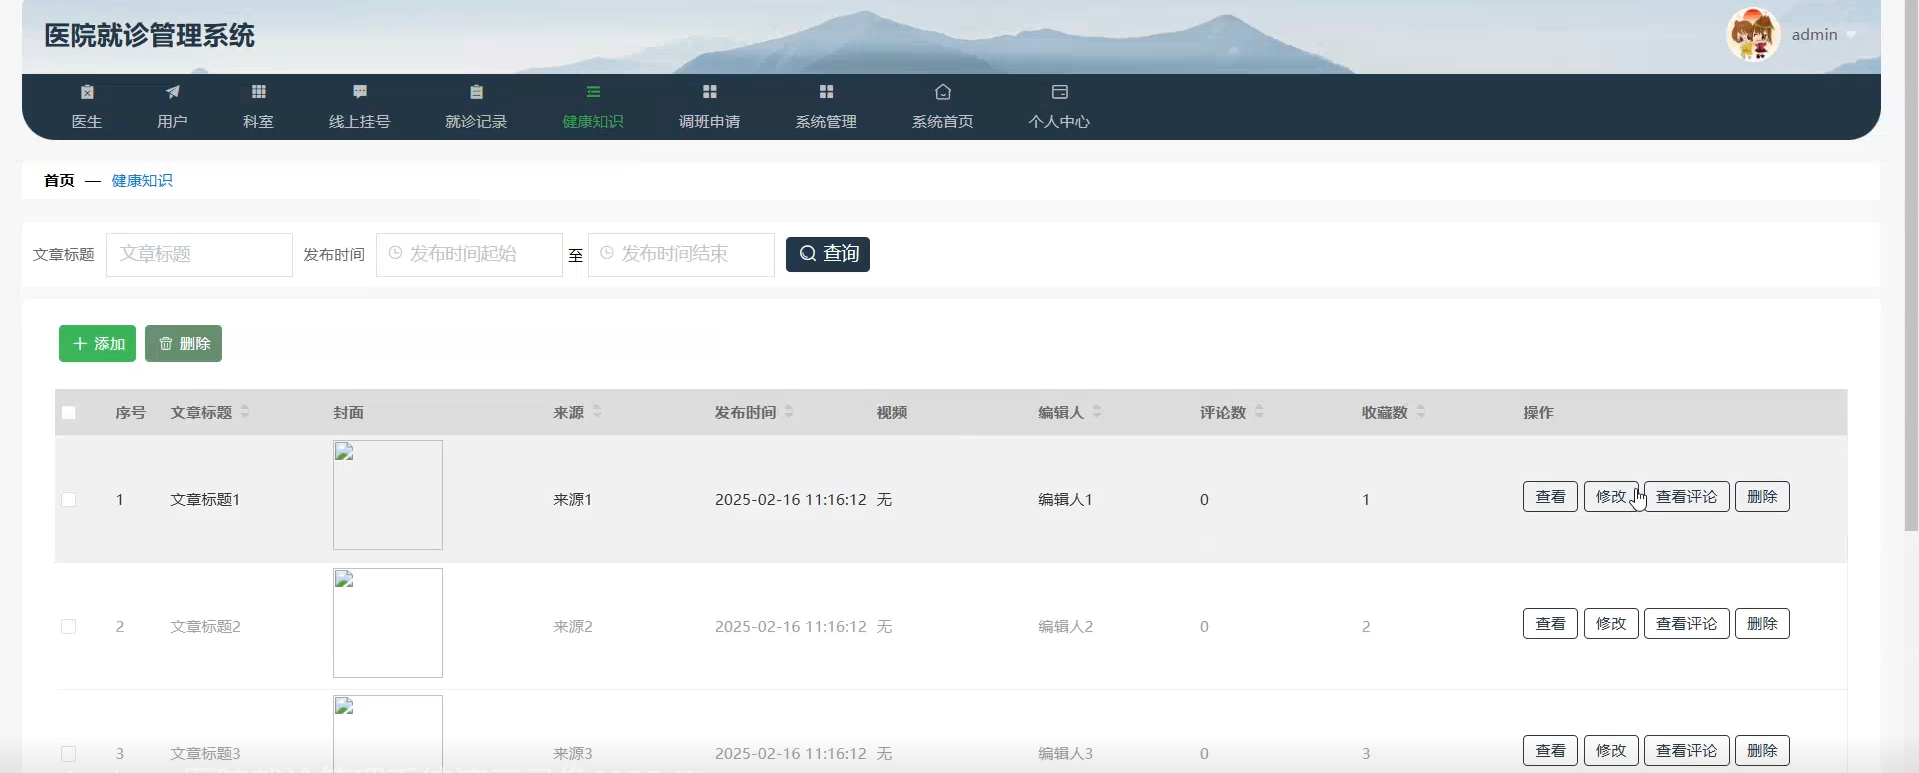The width and height of the screenshot is (1919, 773).
Task: Click the 就诊记录 clipboard icon
Action: (477, 92)
